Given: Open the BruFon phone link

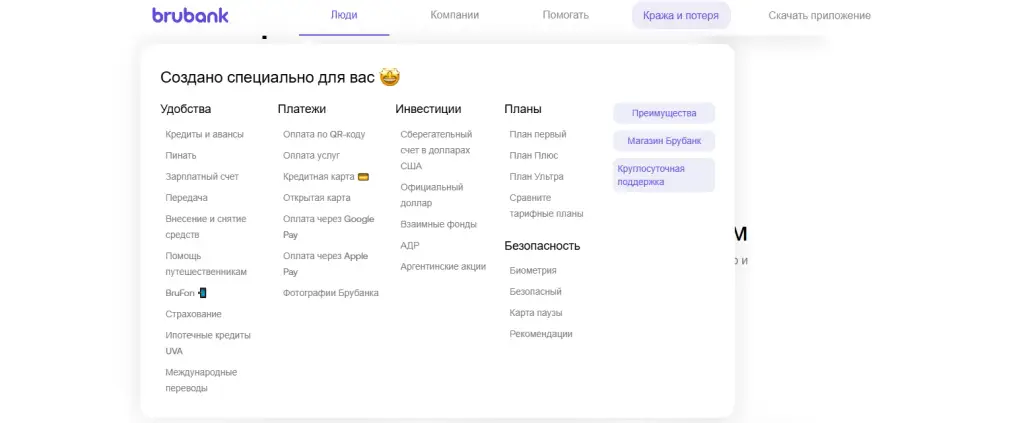Looking at the screenshot, I should [185, 293].
